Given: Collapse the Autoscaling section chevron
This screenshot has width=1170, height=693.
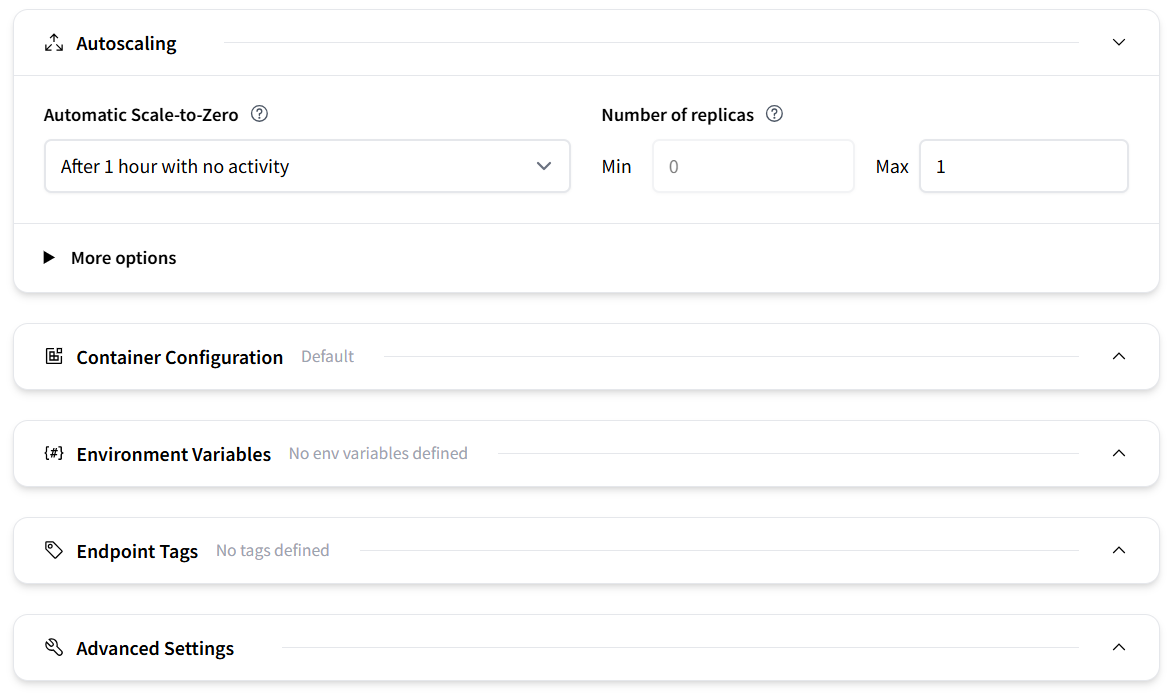Looking at the screenshot, I should point(1119,43).
